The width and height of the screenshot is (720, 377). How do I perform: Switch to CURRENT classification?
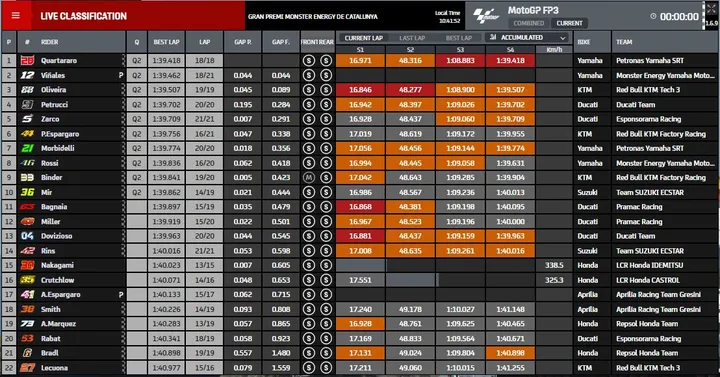click(569, 23)
